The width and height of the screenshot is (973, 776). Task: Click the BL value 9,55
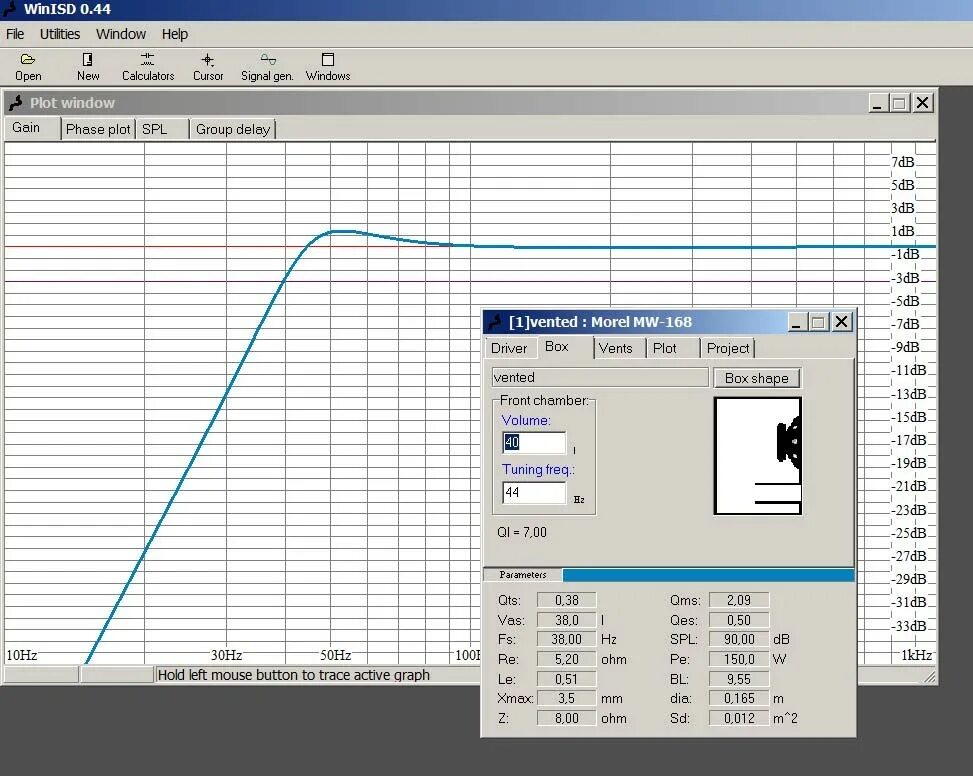(739, 679)
